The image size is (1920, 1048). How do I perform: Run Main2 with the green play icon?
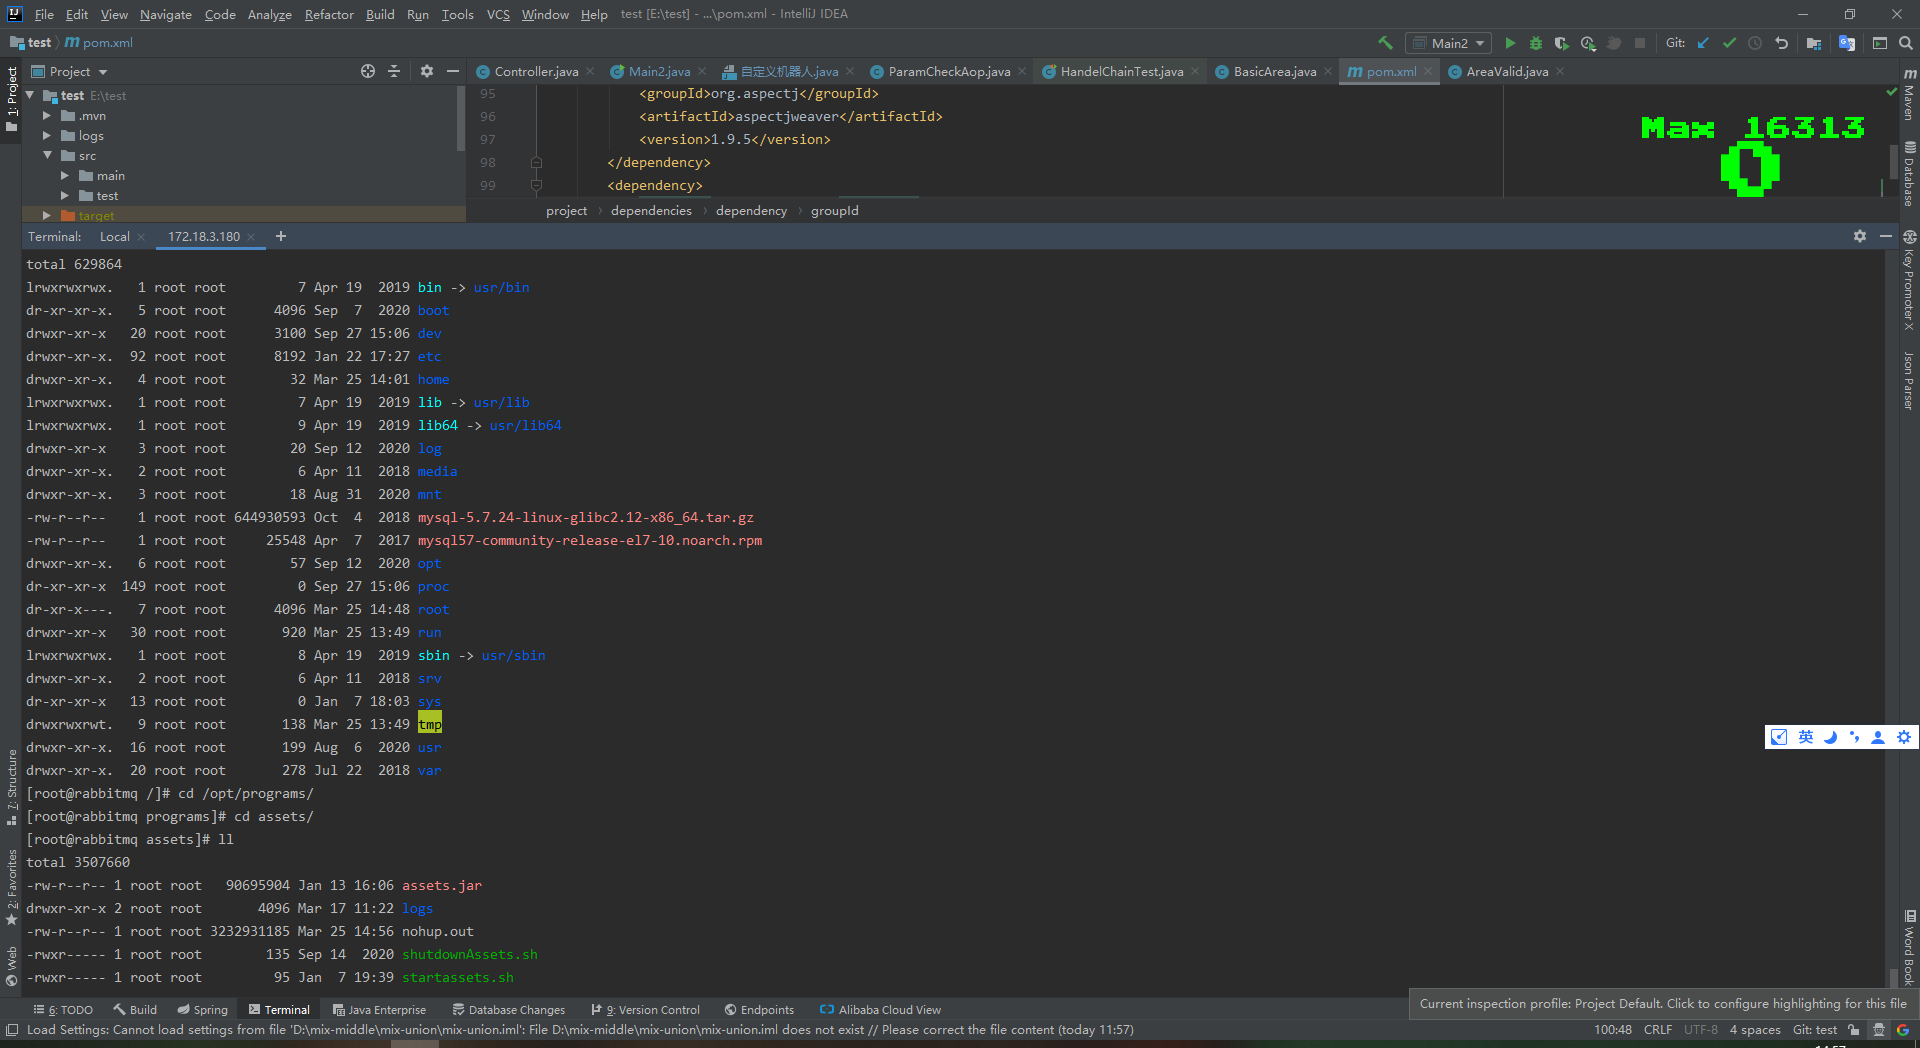[x=1510, y=43]
